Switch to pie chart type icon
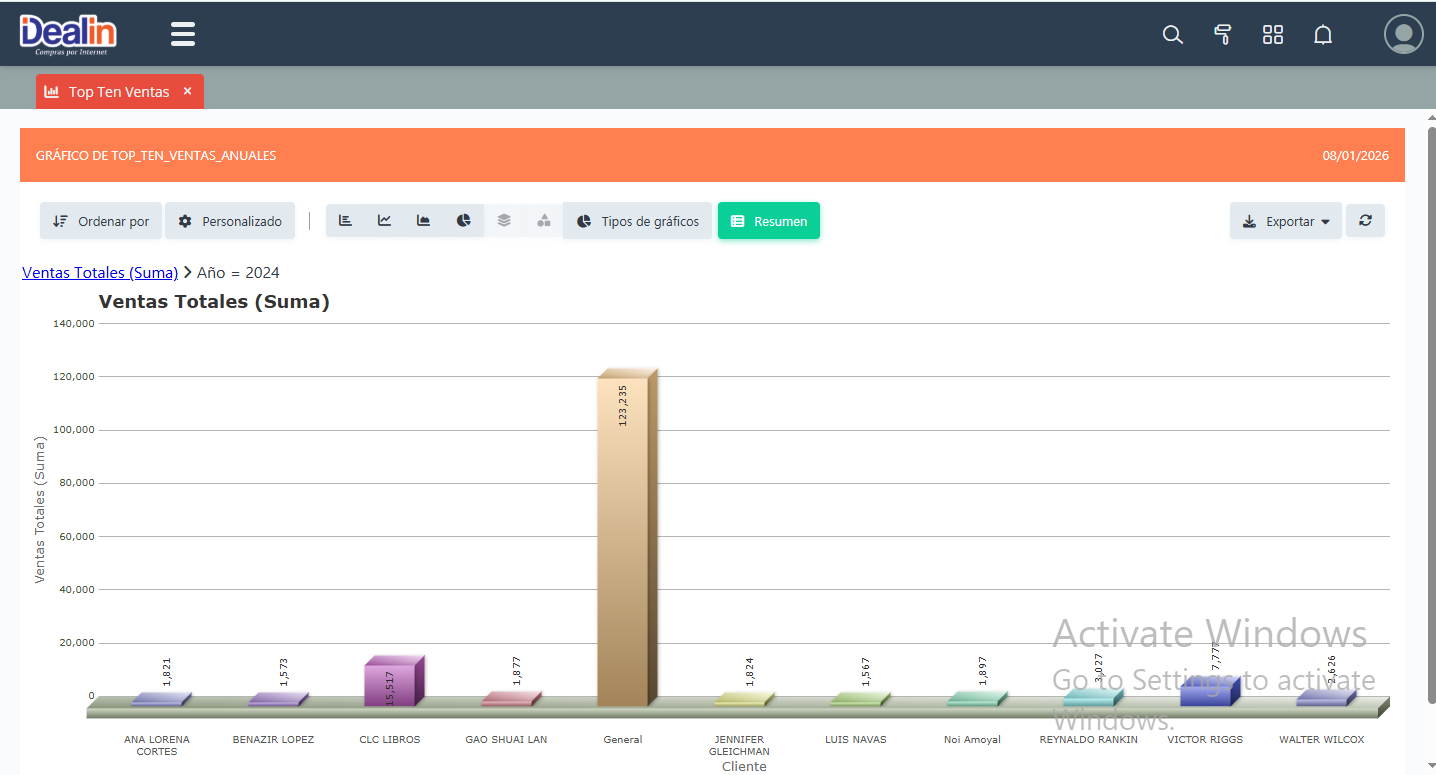 pyautogui.click(x=464, y=221)
